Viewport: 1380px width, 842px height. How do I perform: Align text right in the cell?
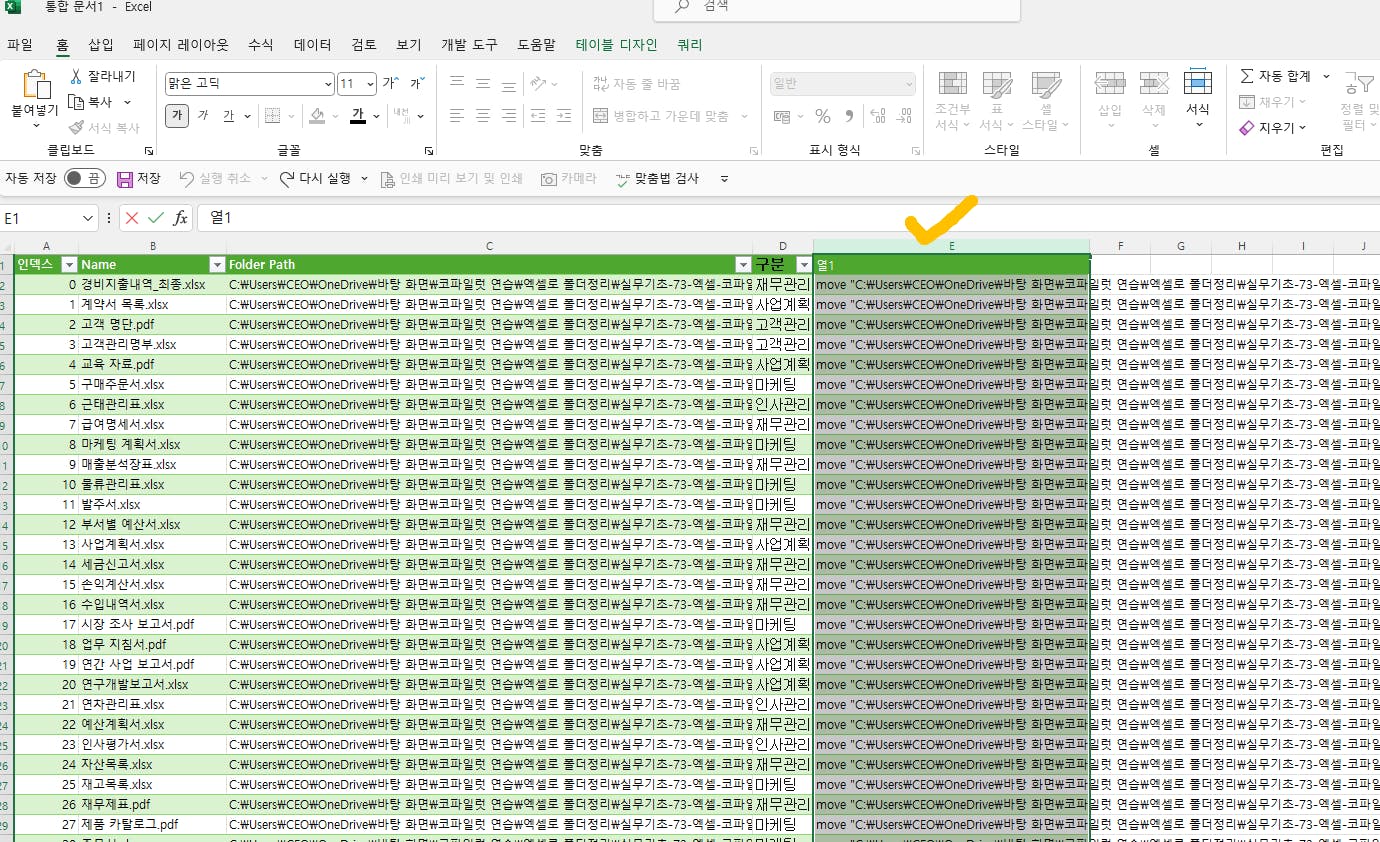[510, 116]
